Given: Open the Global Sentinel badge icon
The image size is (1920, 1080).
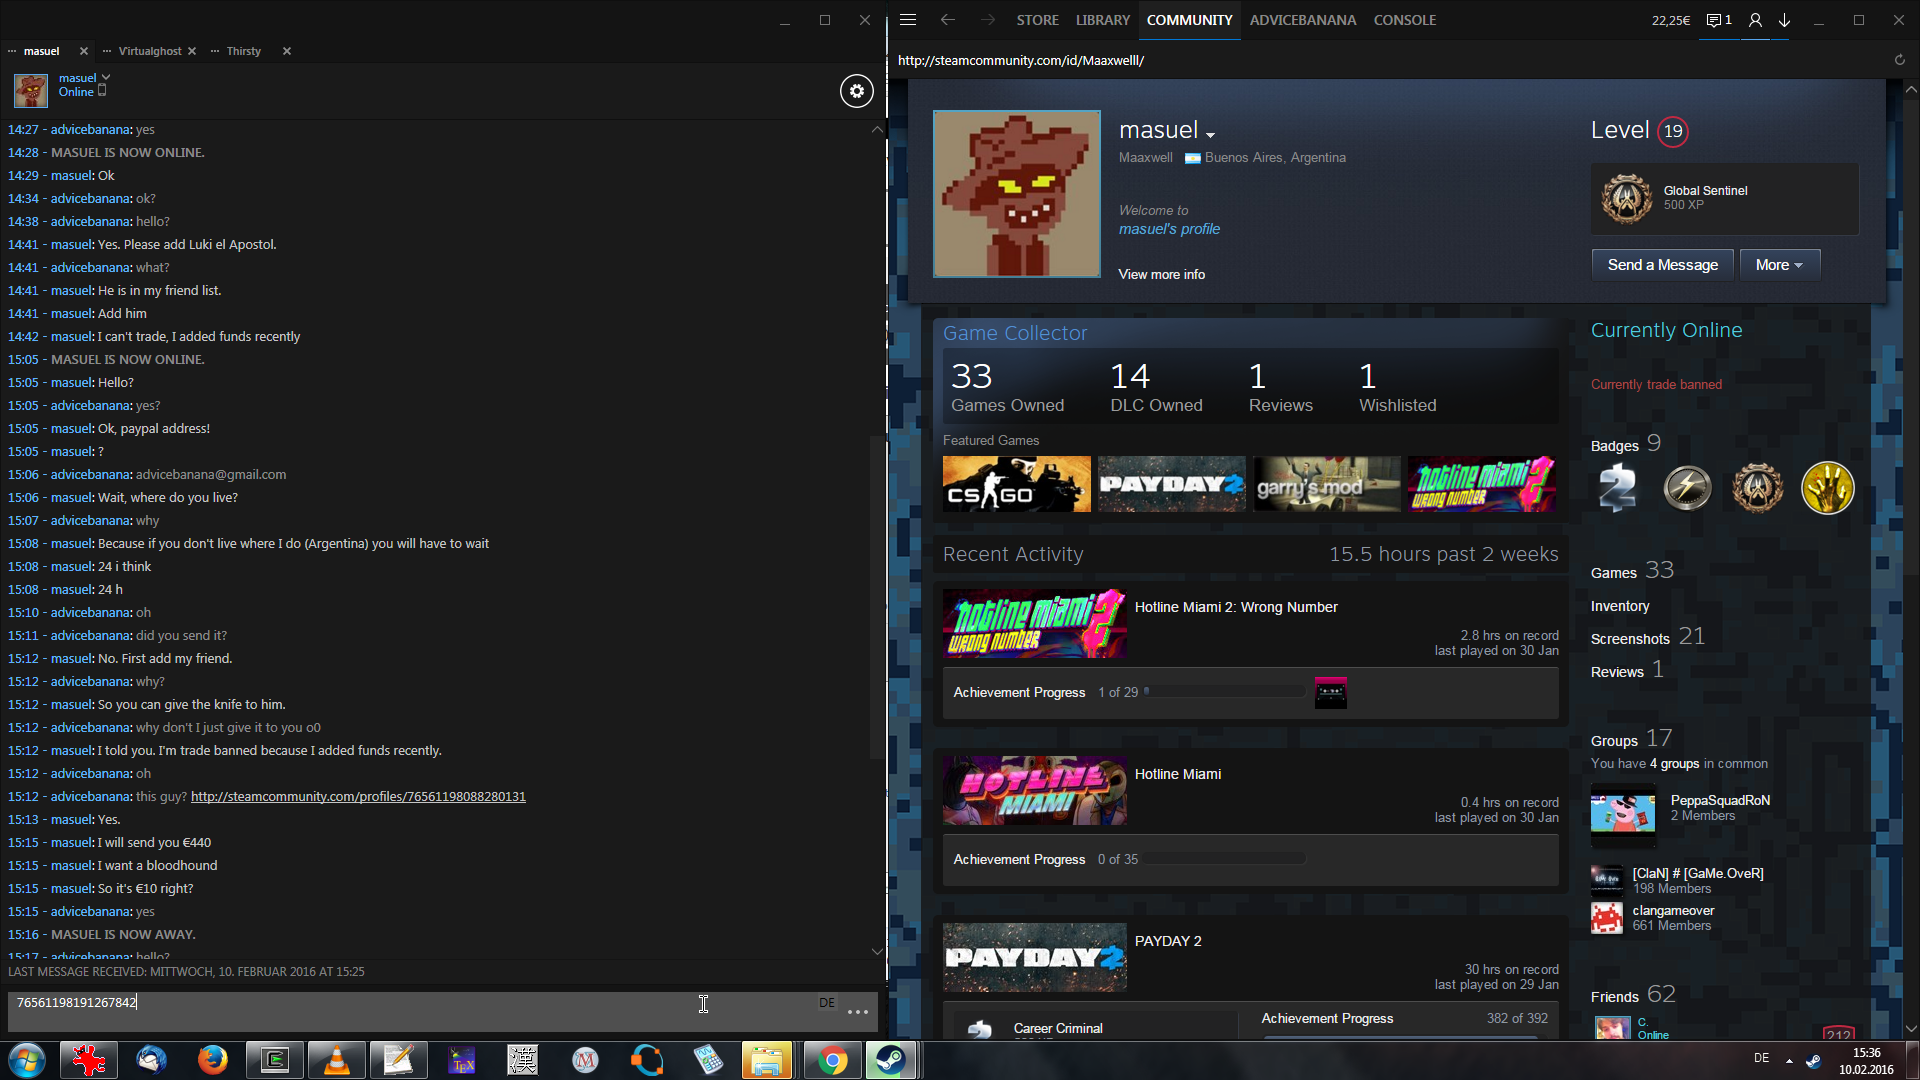Looking at the screenshot, I should click(1627, 198).
